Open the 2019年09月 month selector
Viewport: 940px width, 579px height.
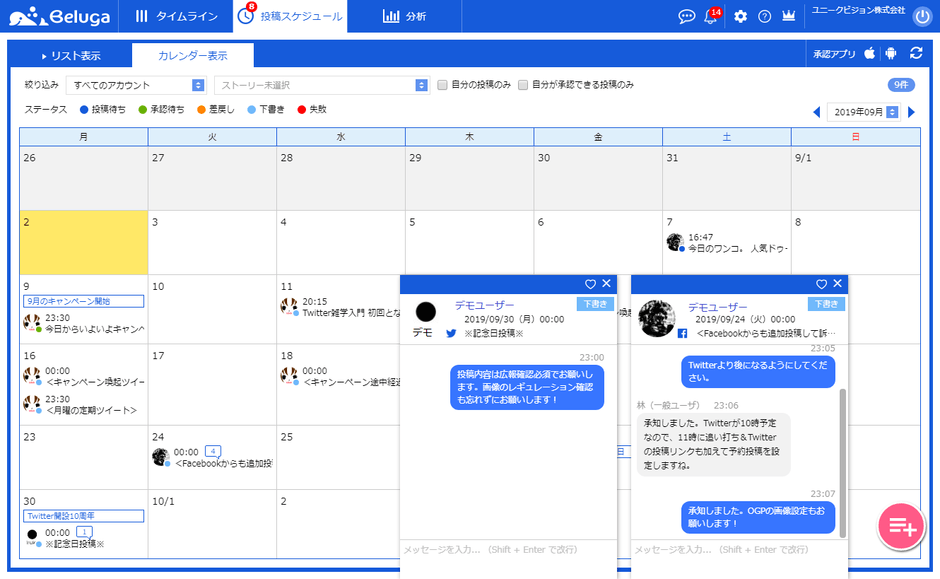click(863, 112)
